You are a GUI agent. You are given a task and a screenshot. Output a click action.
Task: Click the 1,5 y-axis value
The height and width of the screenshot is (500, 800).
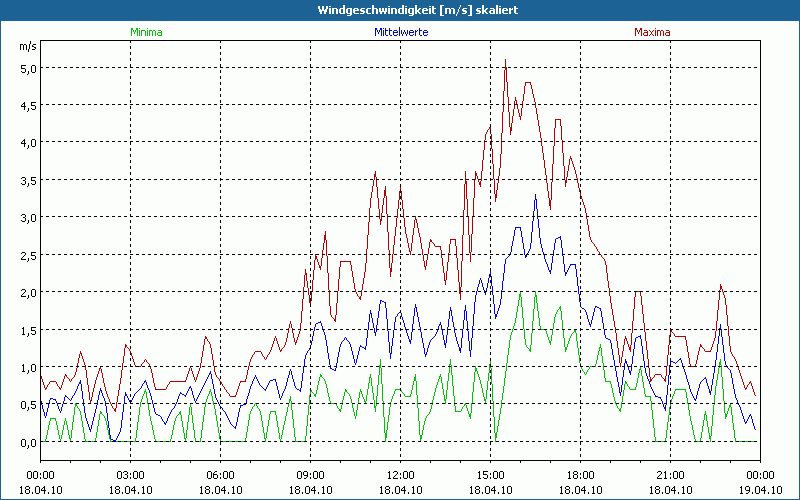28,331
